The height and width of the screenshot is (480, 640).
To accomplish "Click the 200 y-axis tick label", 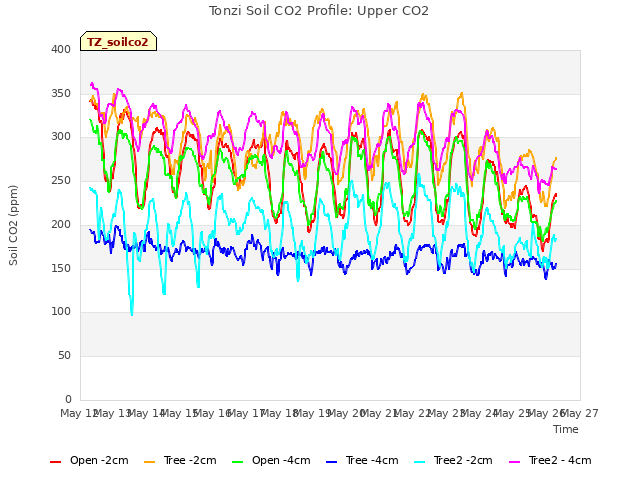I will [61, 224].
